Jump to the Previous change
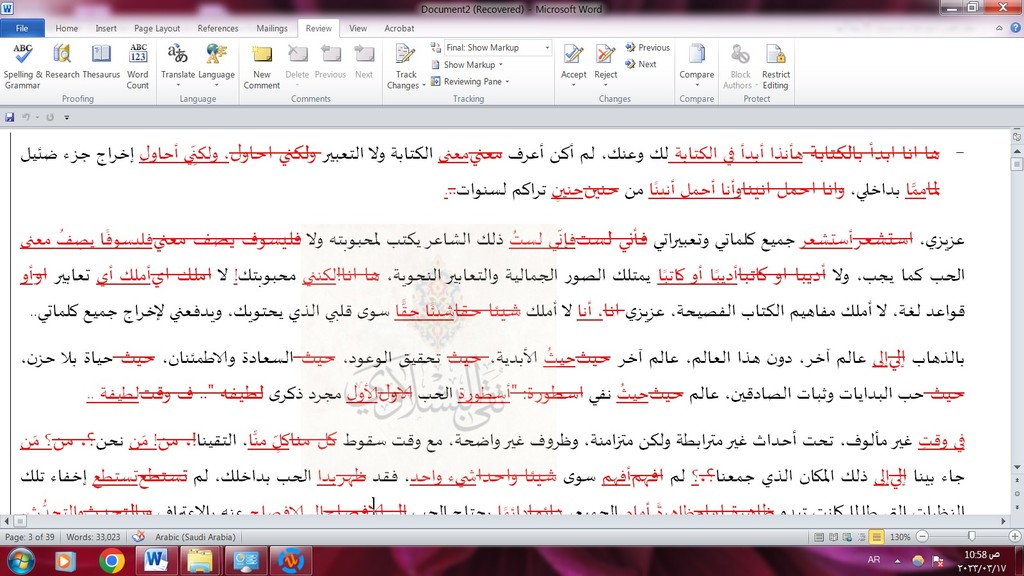Image resolution: width=1024 pixels, height=576 pixels. tap(647, 48)
